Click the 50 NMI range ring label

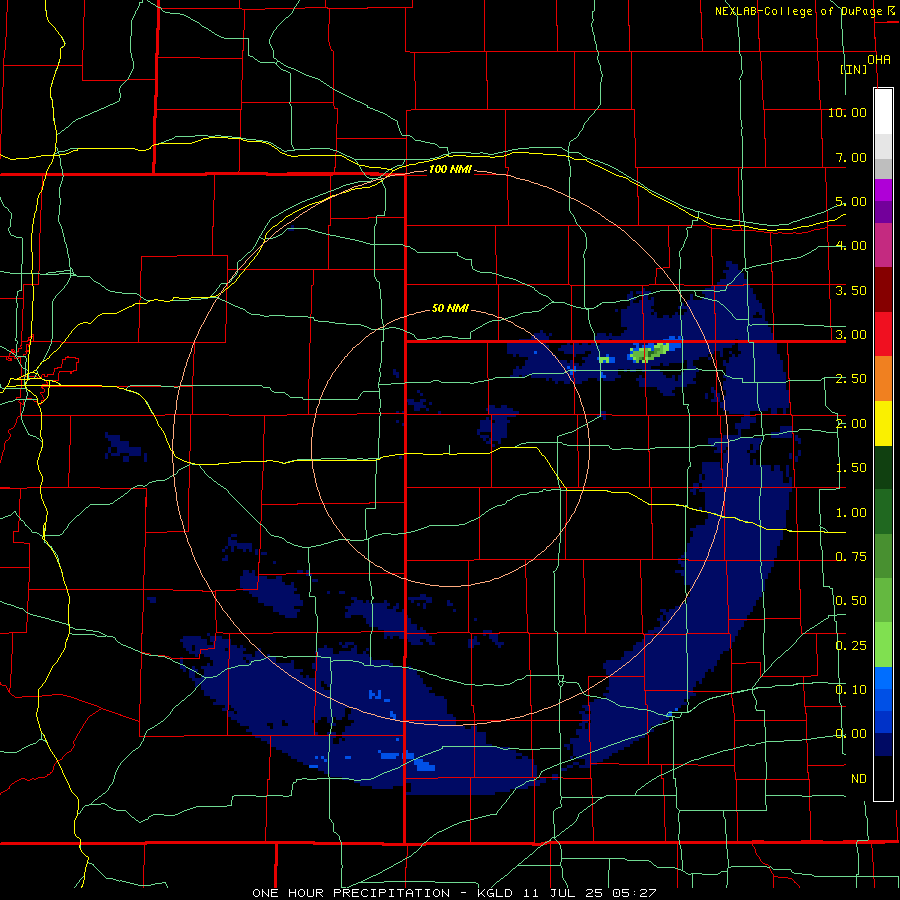click(x=450, y=308)
